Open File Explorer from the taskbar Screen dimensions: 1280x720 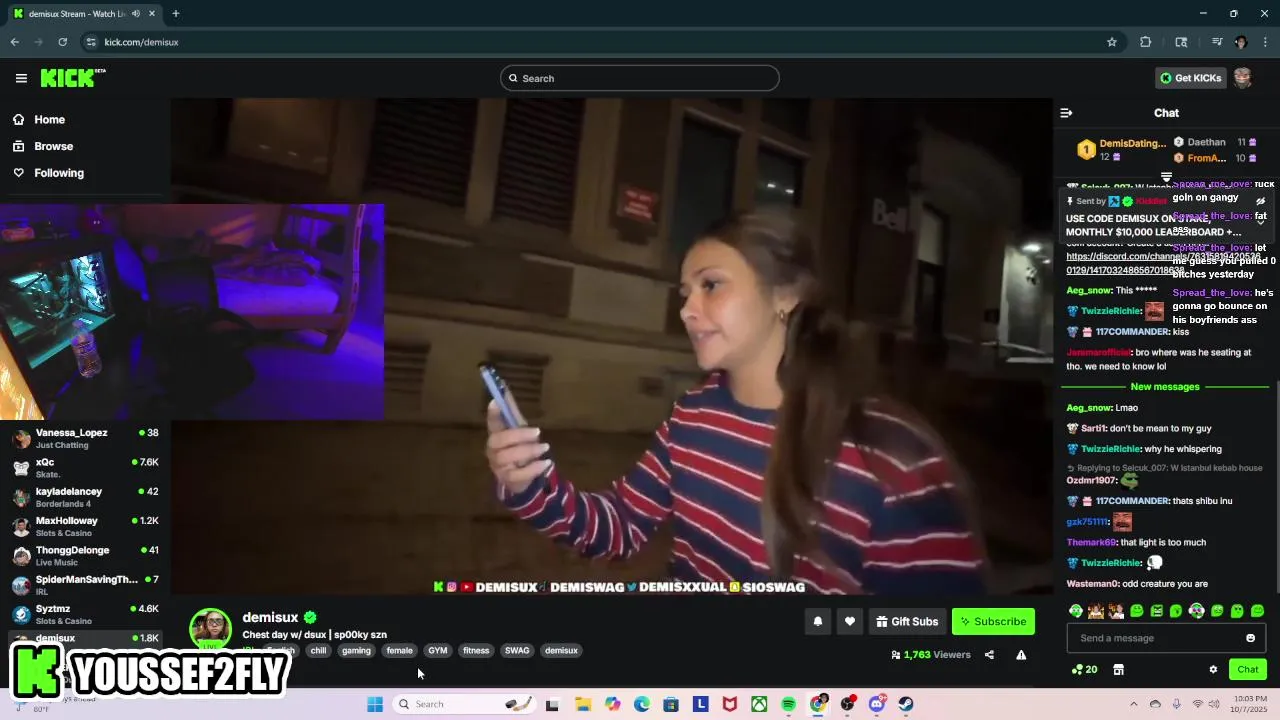coord(583,704)
